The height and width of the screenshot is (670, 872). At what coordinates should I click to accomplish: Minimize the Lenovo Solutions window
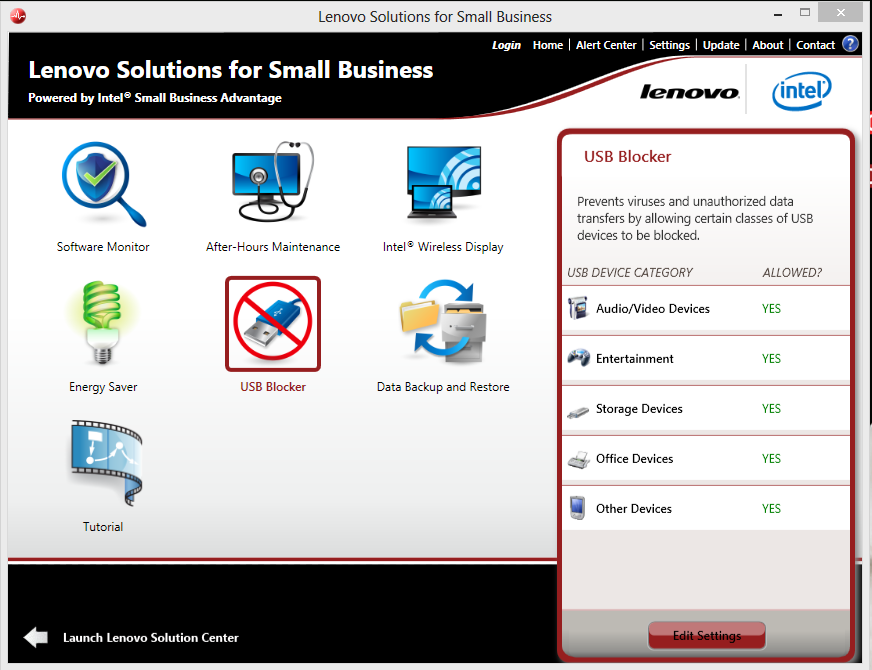point(778,13)
